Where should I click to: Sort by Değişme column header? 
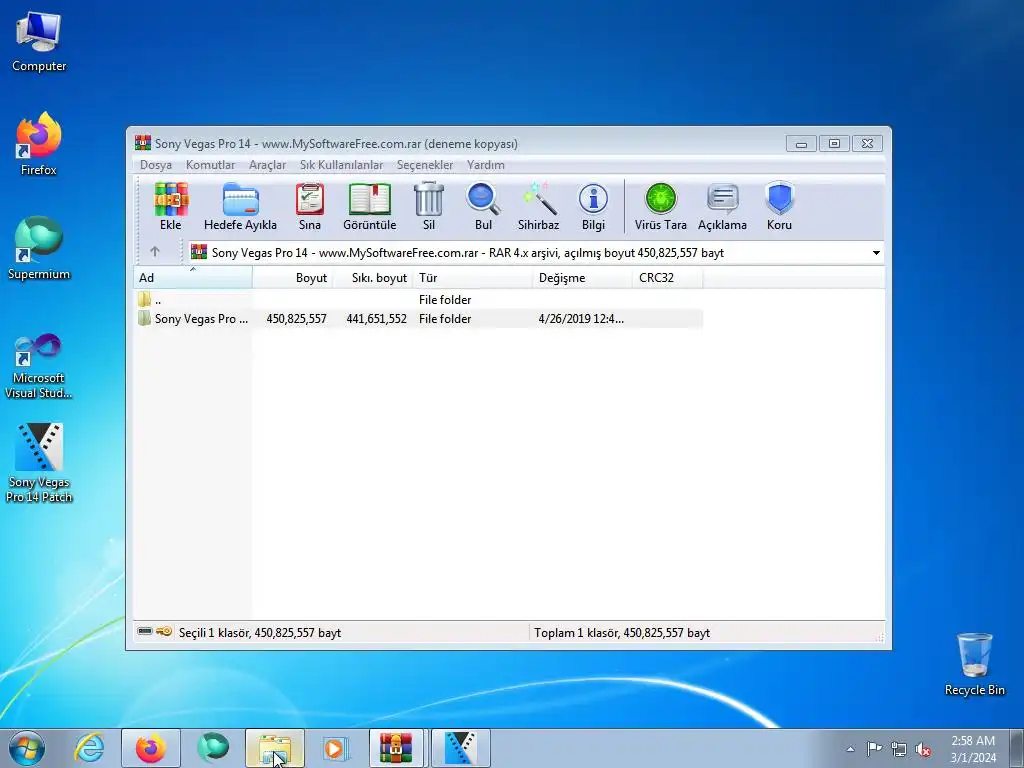coord(583,278)
